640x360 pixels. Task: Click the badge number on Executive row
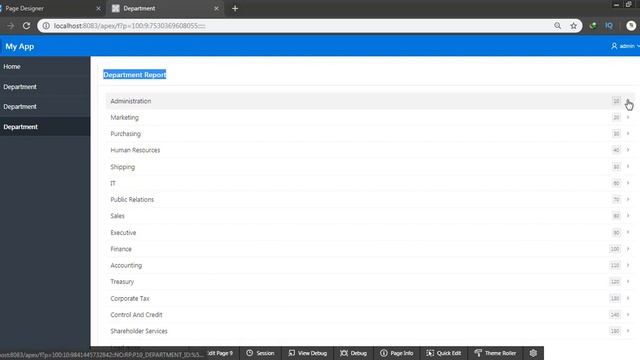[616, 233]
